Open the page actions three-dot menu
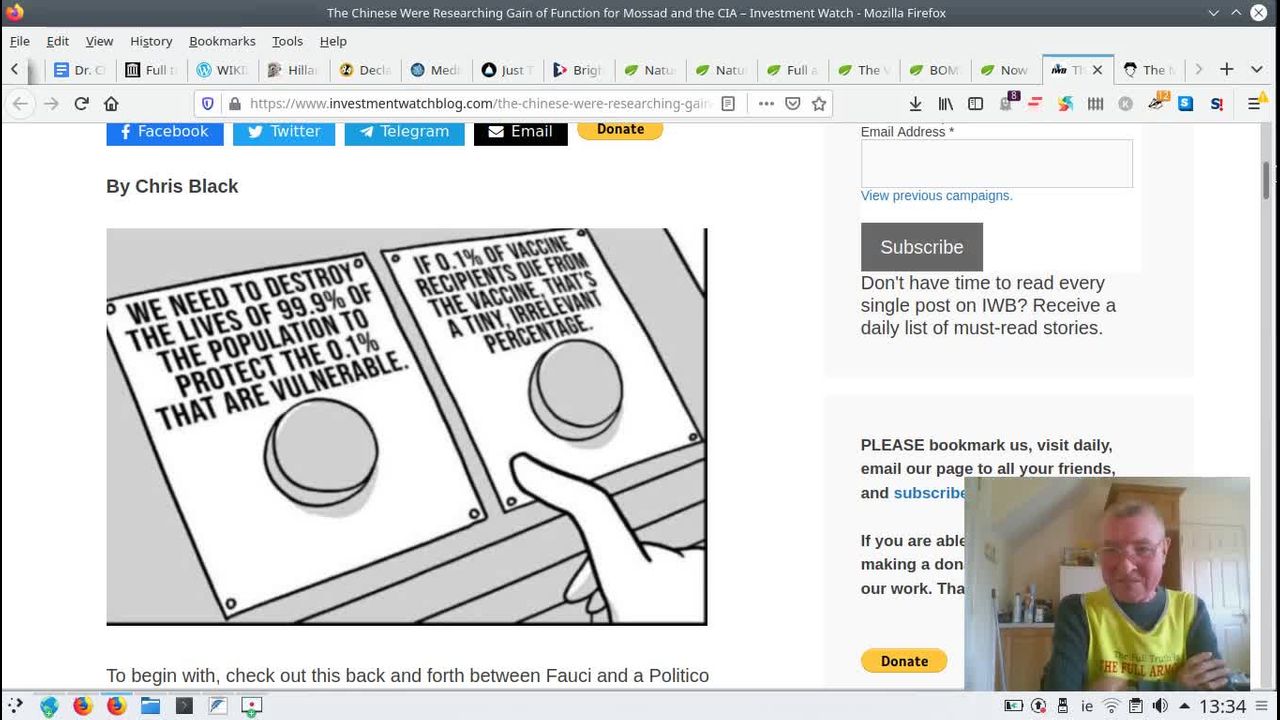 [x=765, y=104]
